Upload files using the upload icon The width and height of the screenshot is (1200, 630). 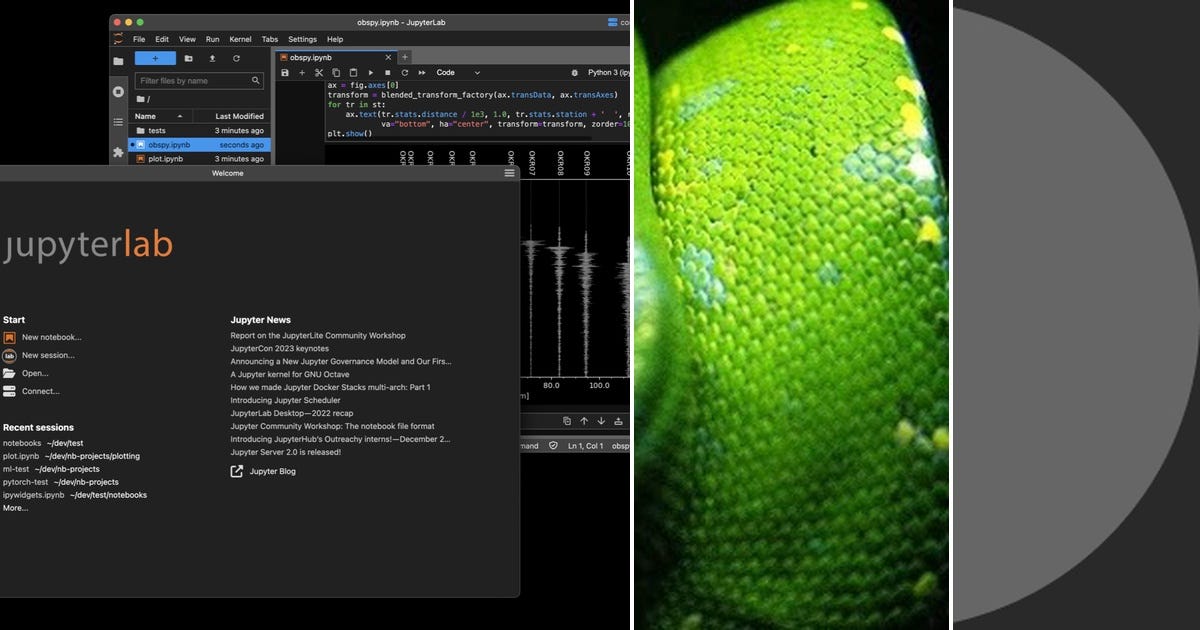pos(212,58)
